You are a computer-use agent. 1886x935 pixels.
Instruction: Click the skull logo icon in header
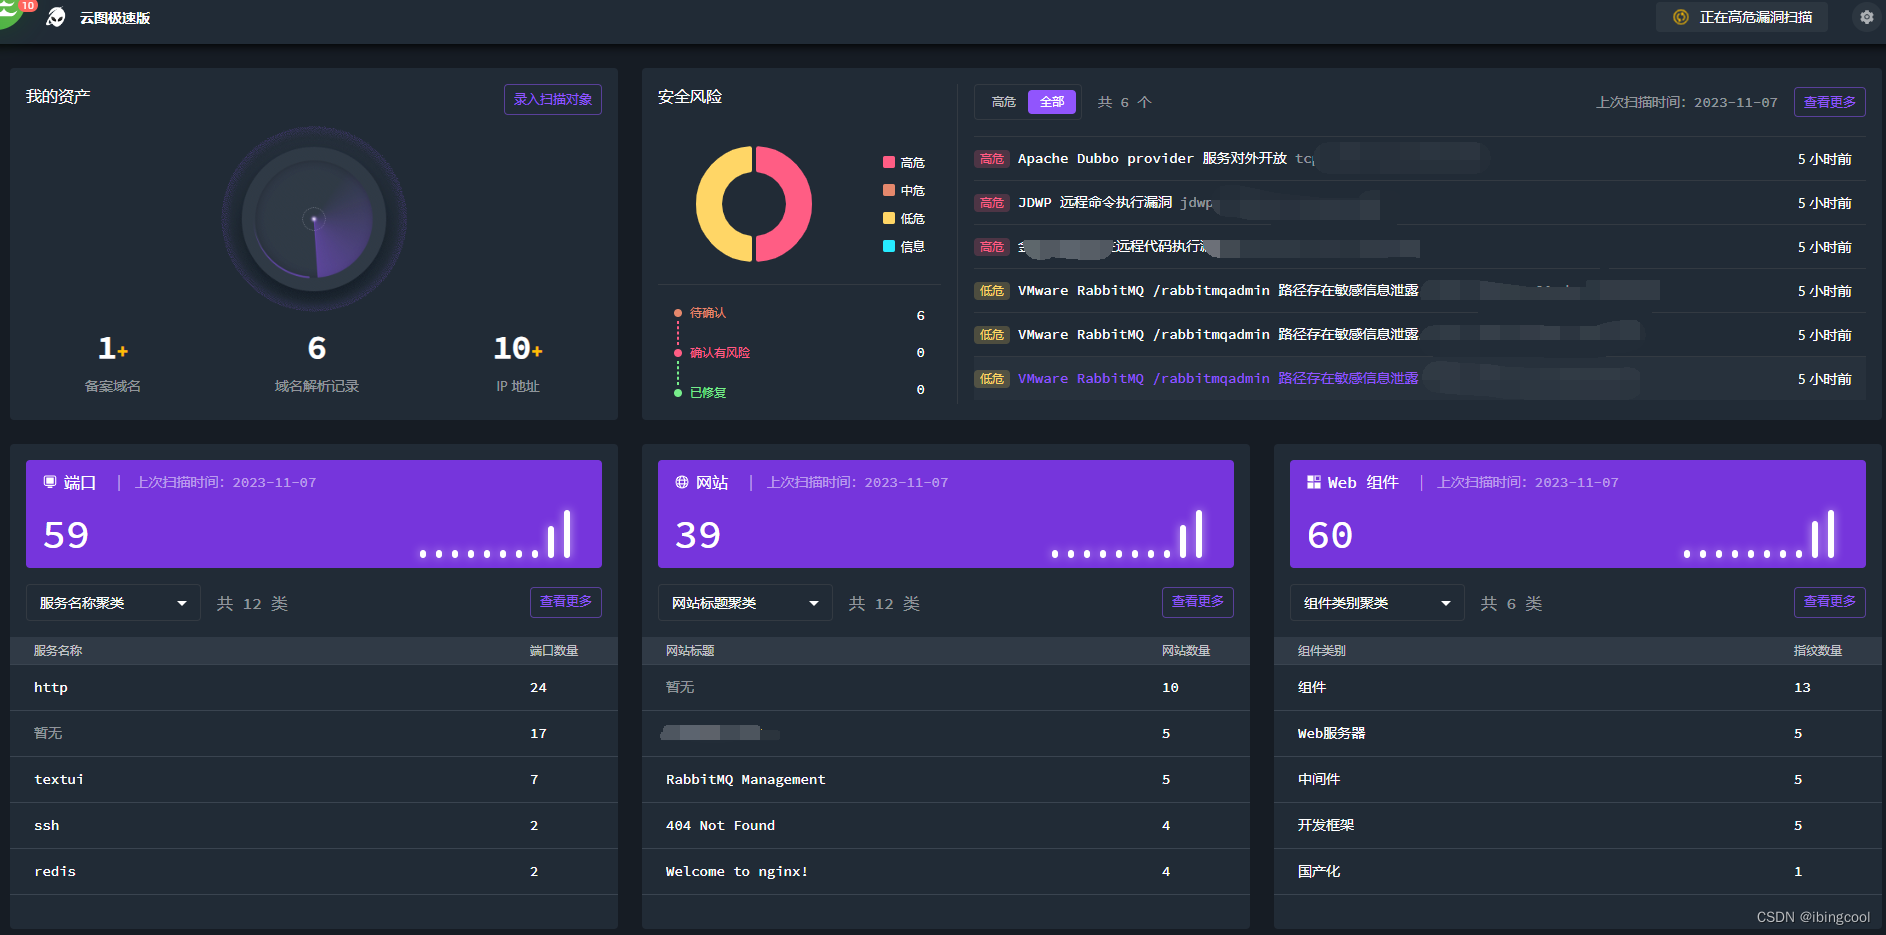56,17
